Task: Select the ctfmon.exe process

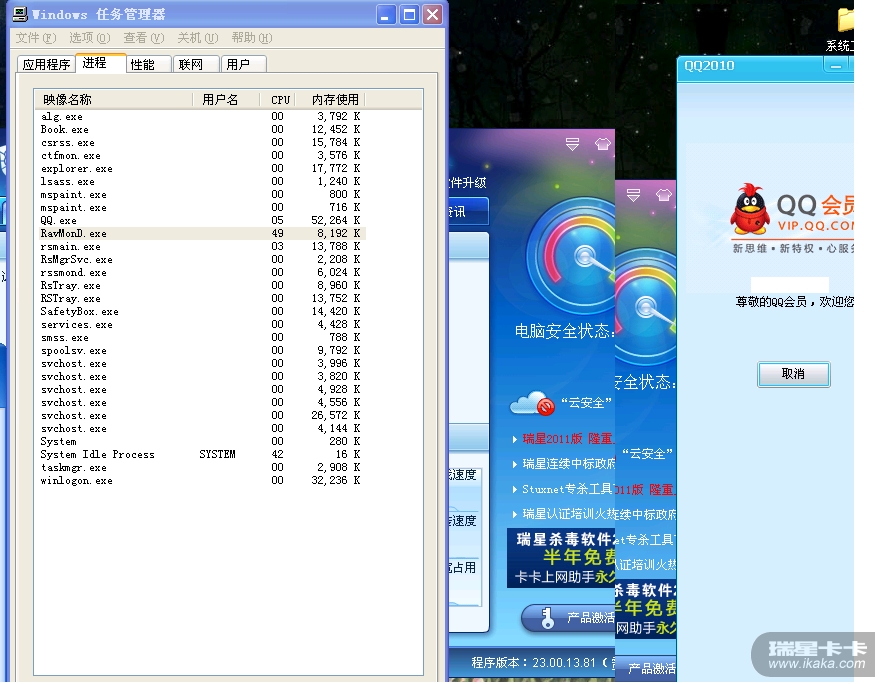Action: [x=201, y=156]
